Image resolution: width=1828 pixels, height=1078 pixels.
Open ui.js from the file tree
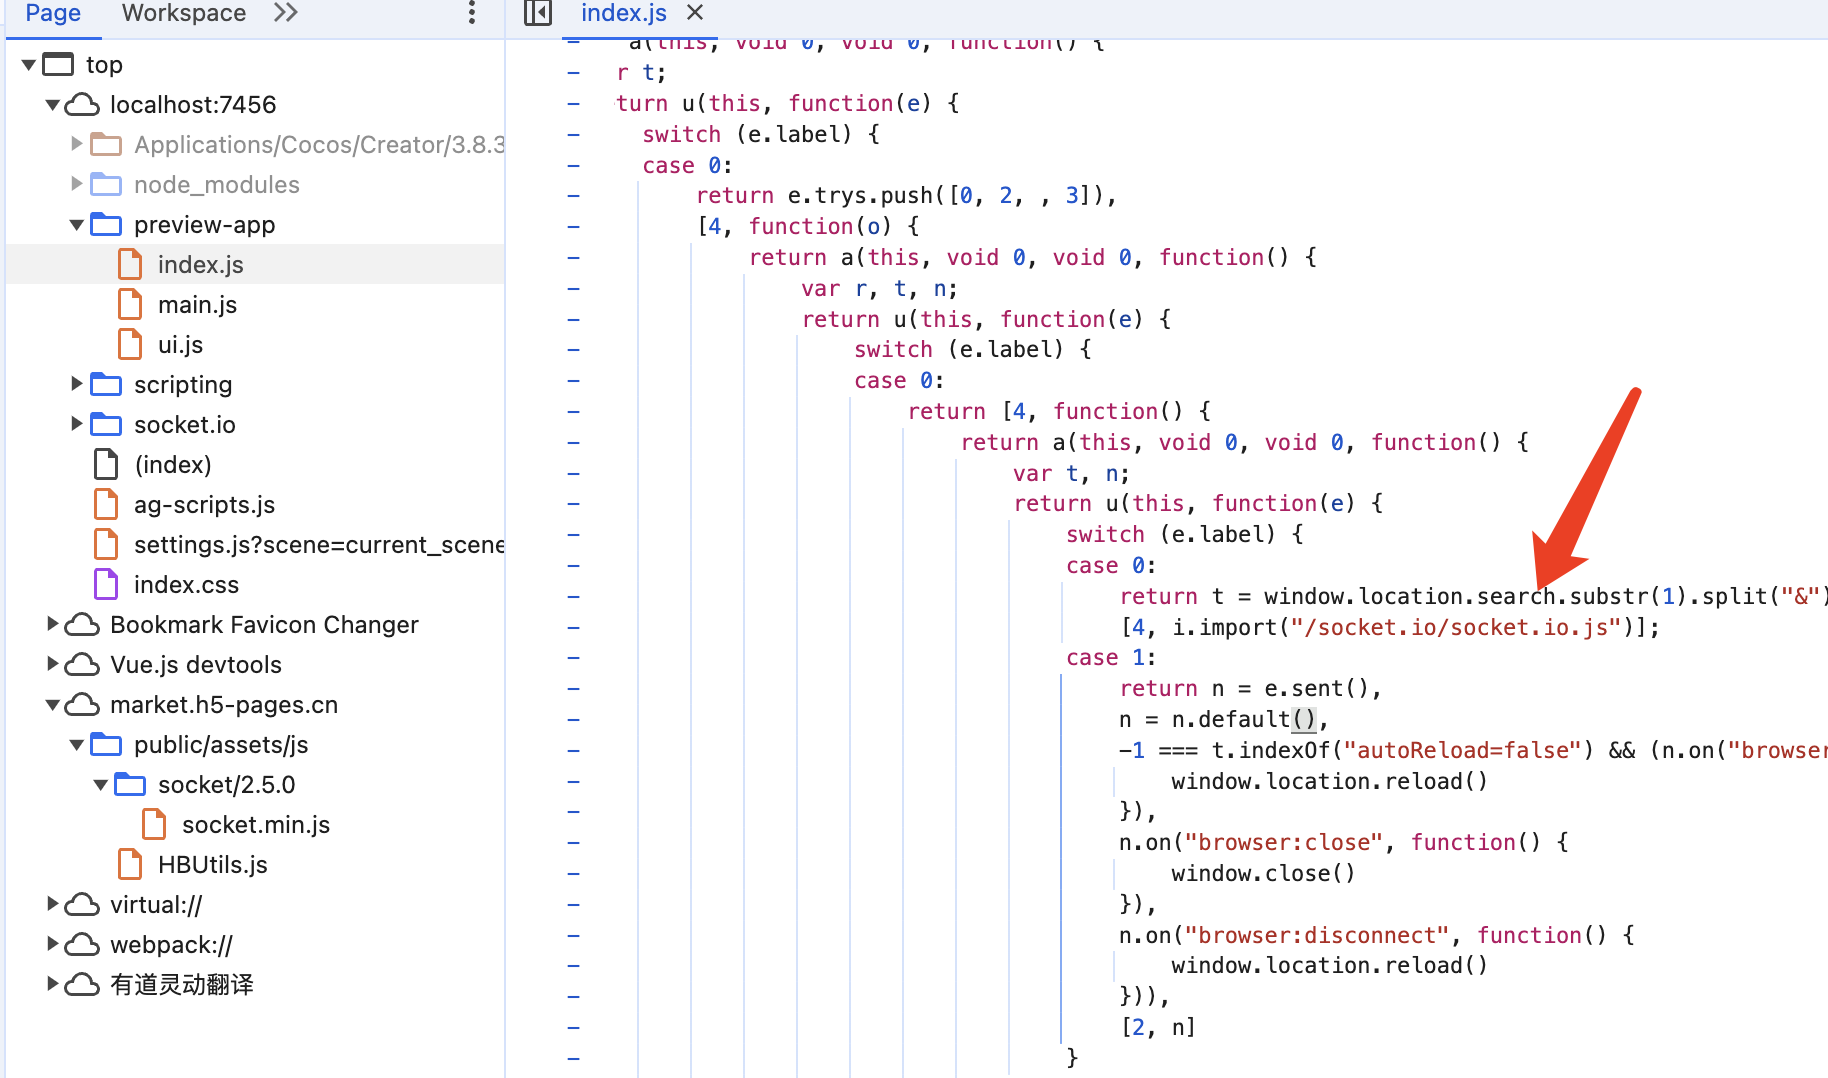coord(180,345)
